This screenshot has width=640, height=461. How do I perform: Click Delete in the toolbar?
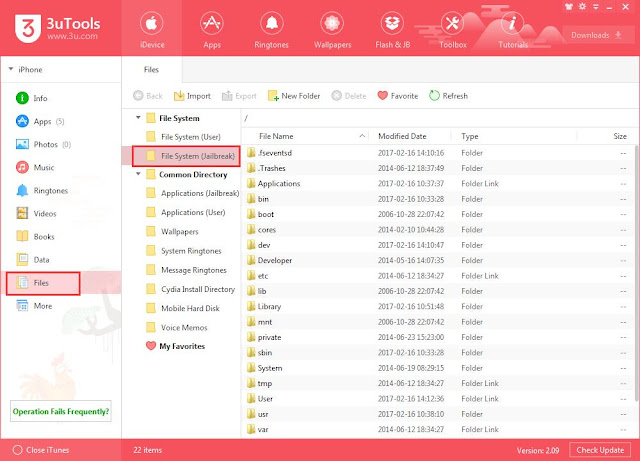pyautogui.click(x=349, y=96)
